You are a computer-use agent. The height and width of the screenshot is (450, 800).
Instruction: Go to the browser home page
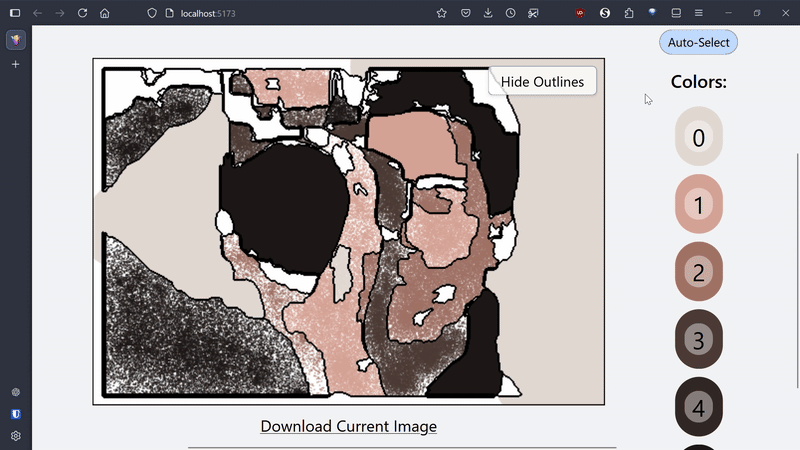pos(105,13)
